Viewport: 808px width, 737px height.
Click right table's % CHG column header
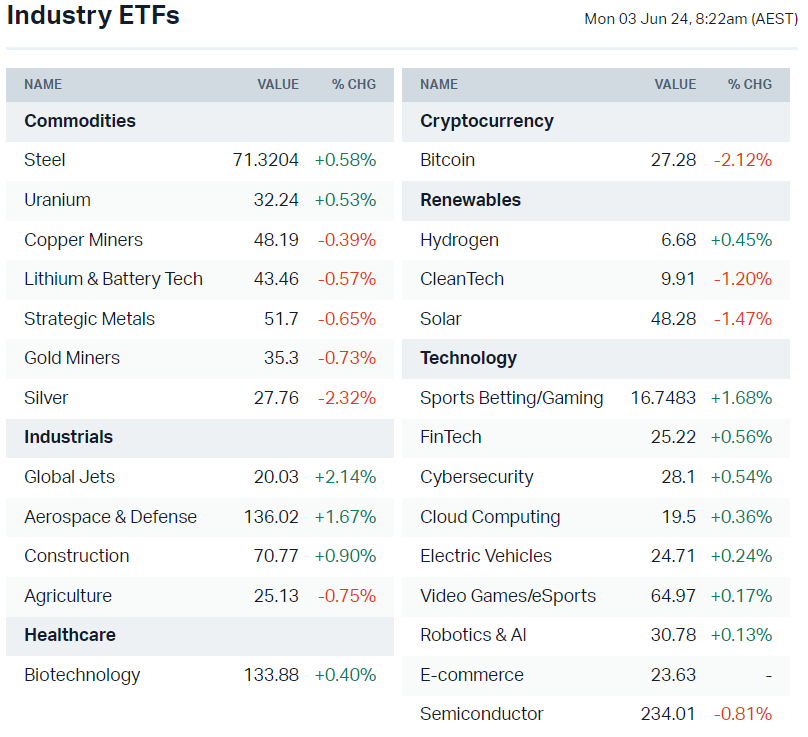750,85
